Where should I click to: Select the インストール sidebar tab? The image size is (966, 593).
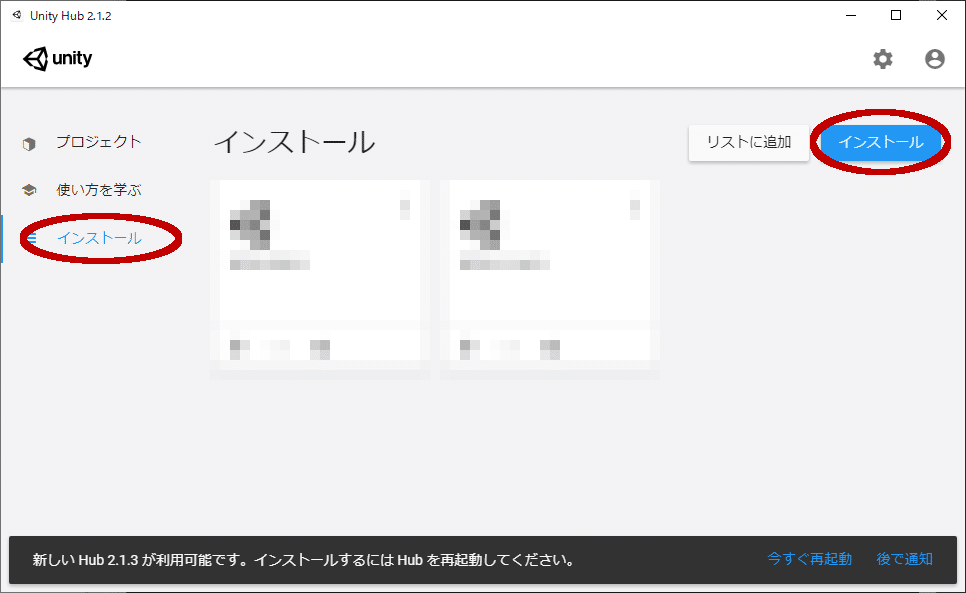97,238
